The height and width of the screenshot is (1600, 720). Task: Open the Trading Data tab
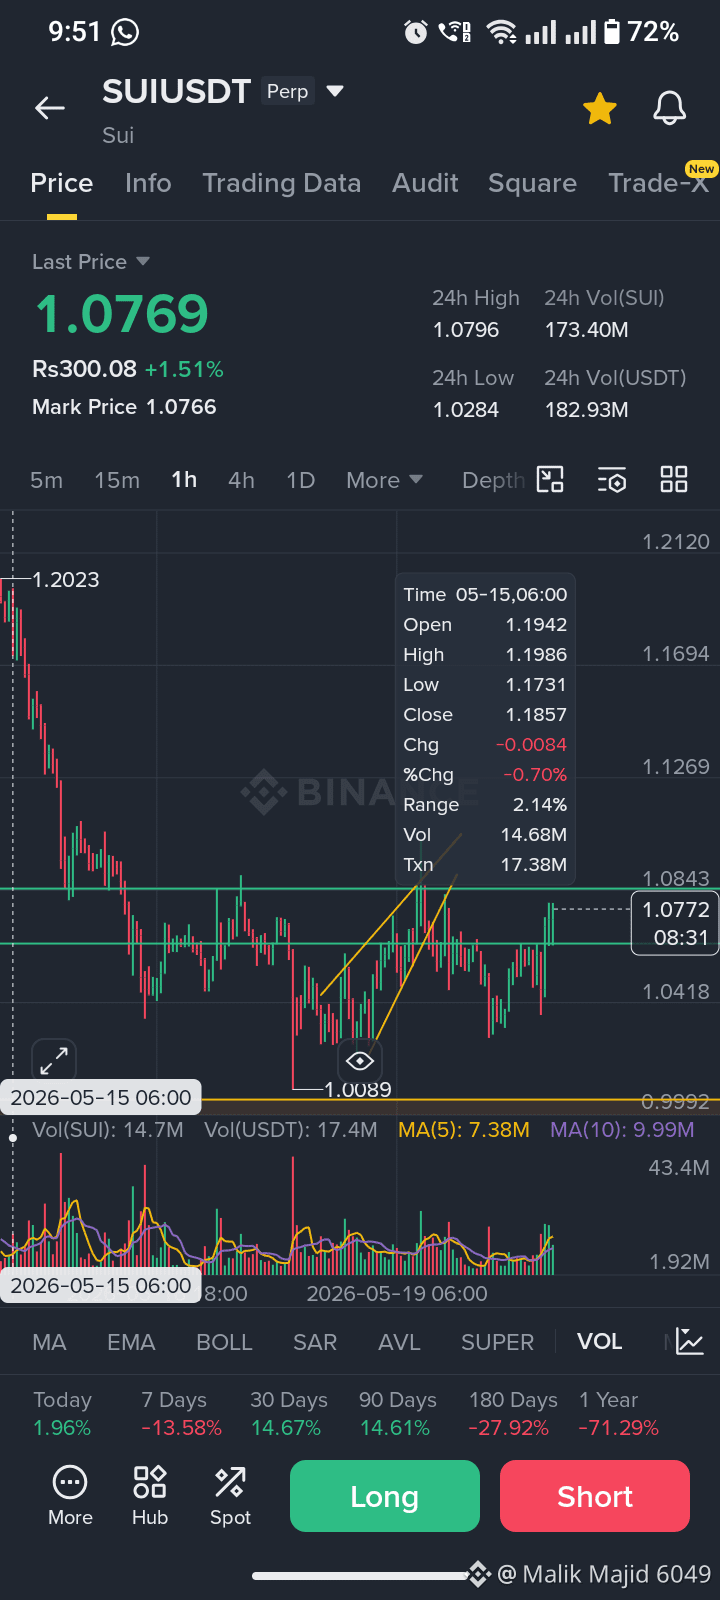tap(281, 183)
